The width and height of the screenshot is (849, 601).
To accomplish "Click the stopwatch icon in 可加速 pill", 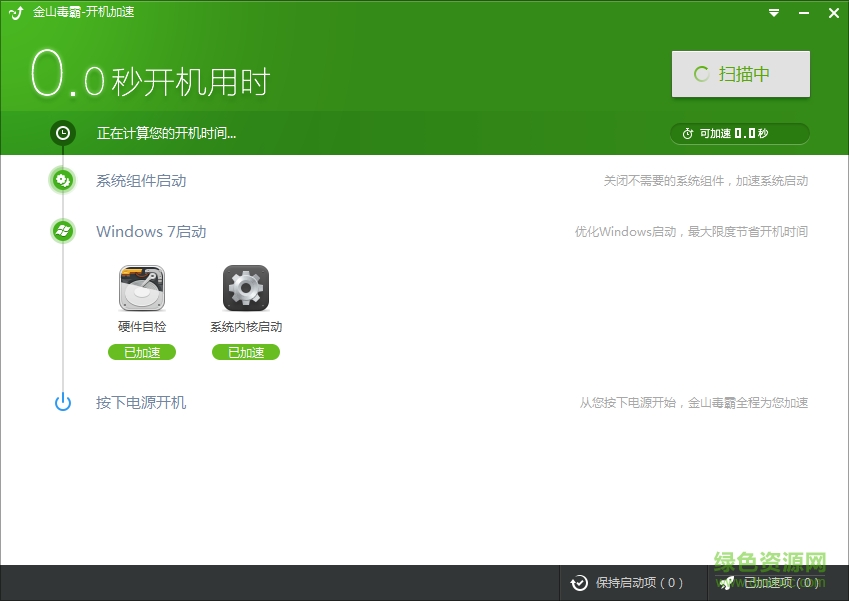I will pyautogui.click(x=688, y=134).
